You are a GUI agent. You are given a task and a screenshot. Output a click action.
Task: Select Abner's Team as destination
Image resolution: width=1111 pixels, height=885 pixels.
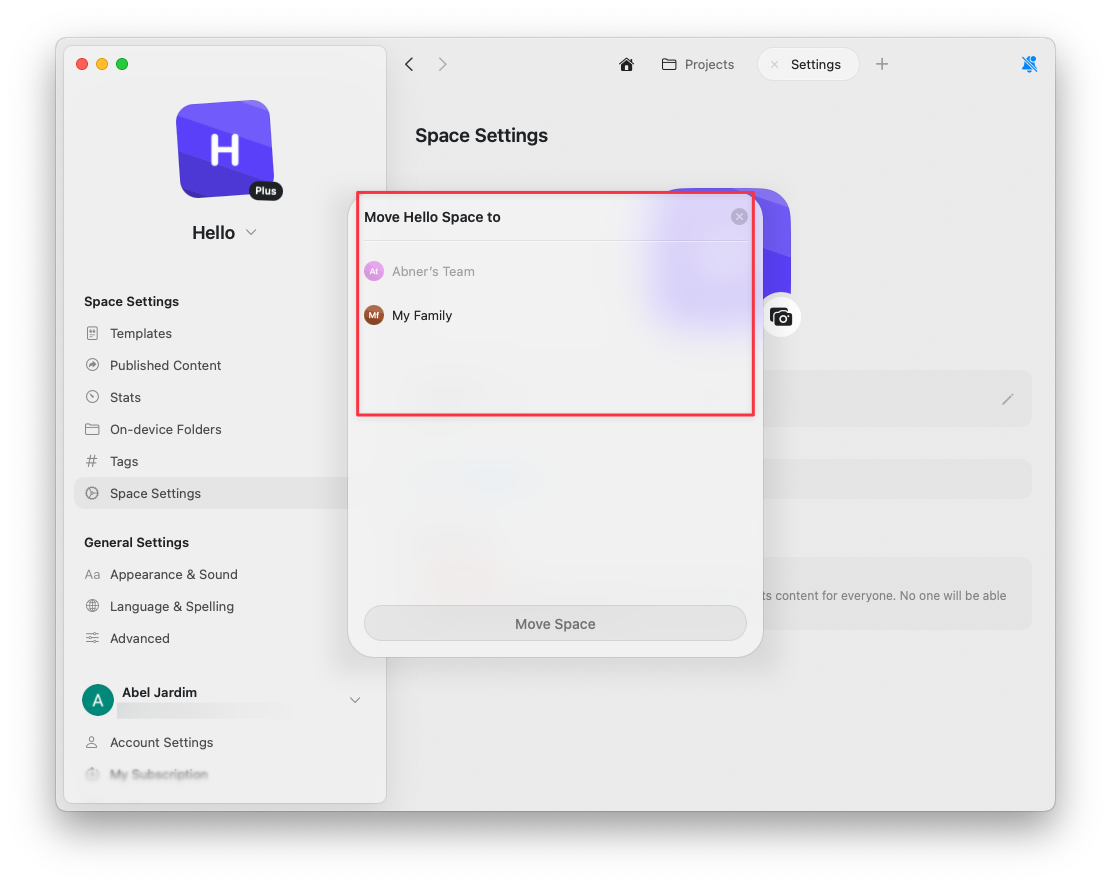(x=555, y=271)
